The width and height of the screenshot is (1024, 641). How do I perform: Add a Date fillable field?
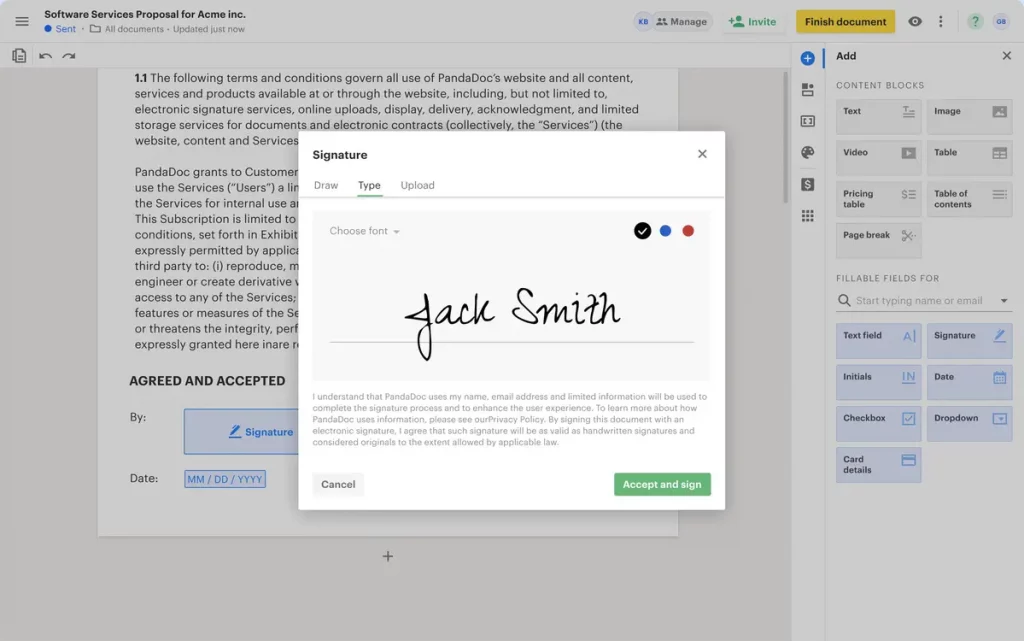click(969, 382)
